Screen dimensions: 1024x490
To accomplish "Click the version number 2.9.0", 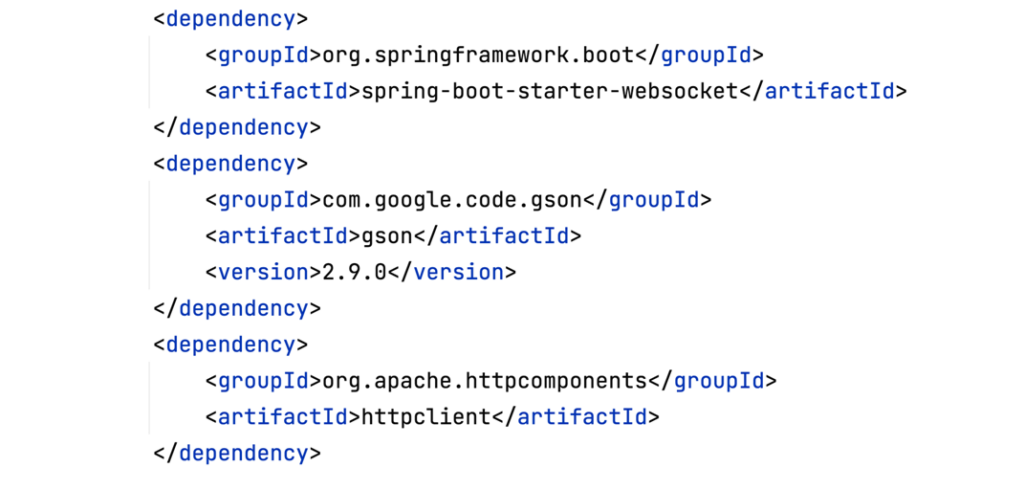I will (x=355, y=272).
